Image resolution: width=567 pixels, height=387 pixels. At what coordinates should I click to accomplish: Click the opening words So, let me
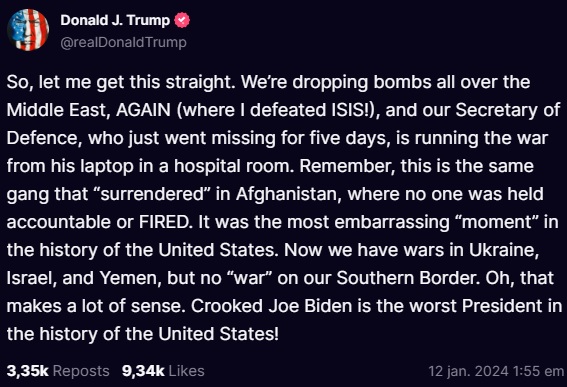(x=50, y=82)
